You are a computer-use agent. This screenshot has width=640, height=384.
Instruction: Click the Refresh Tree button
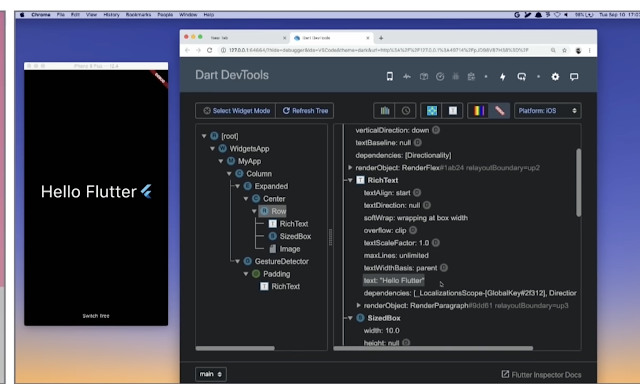pyautogui.click(x=305, y=111)
